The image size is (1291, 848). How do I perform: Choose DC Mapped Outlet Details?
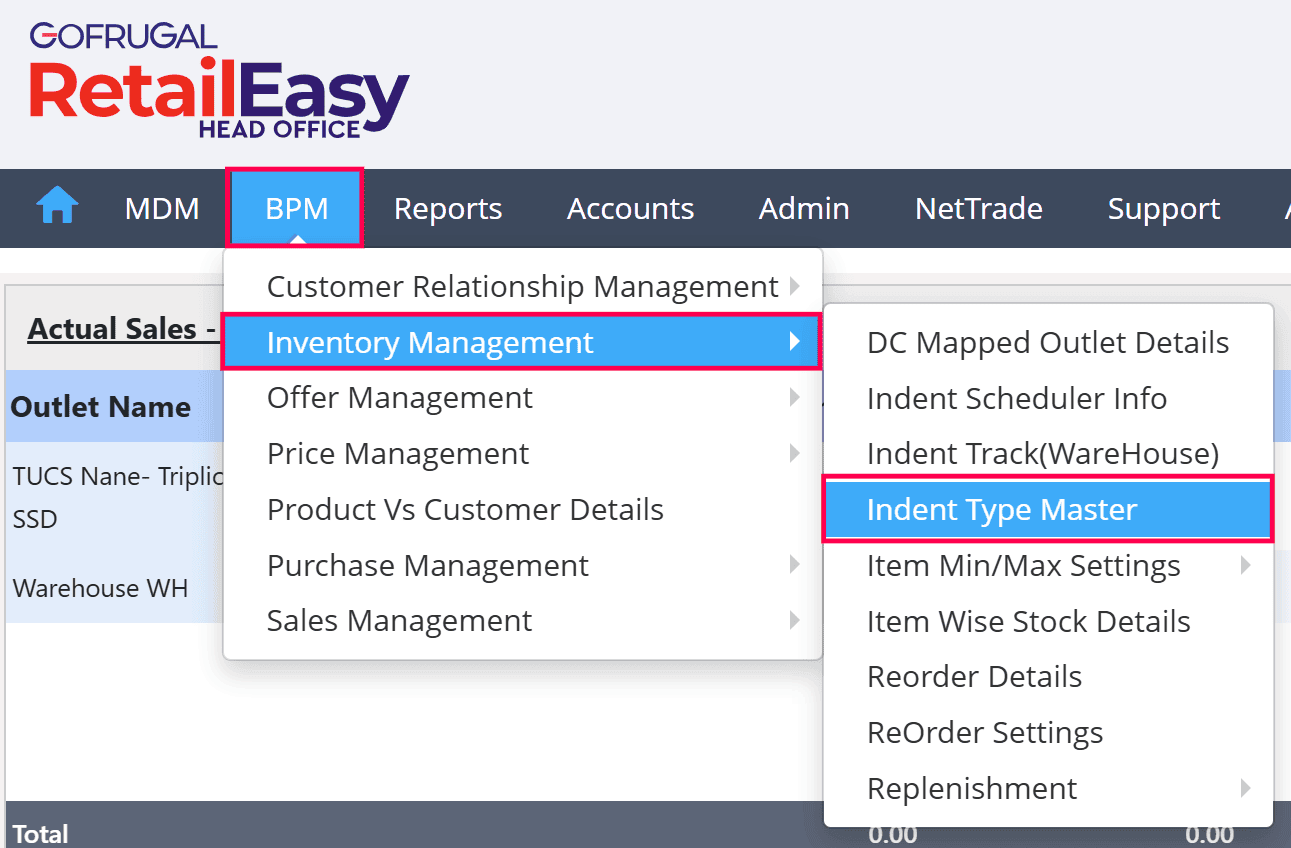(x=1048, y=343)
